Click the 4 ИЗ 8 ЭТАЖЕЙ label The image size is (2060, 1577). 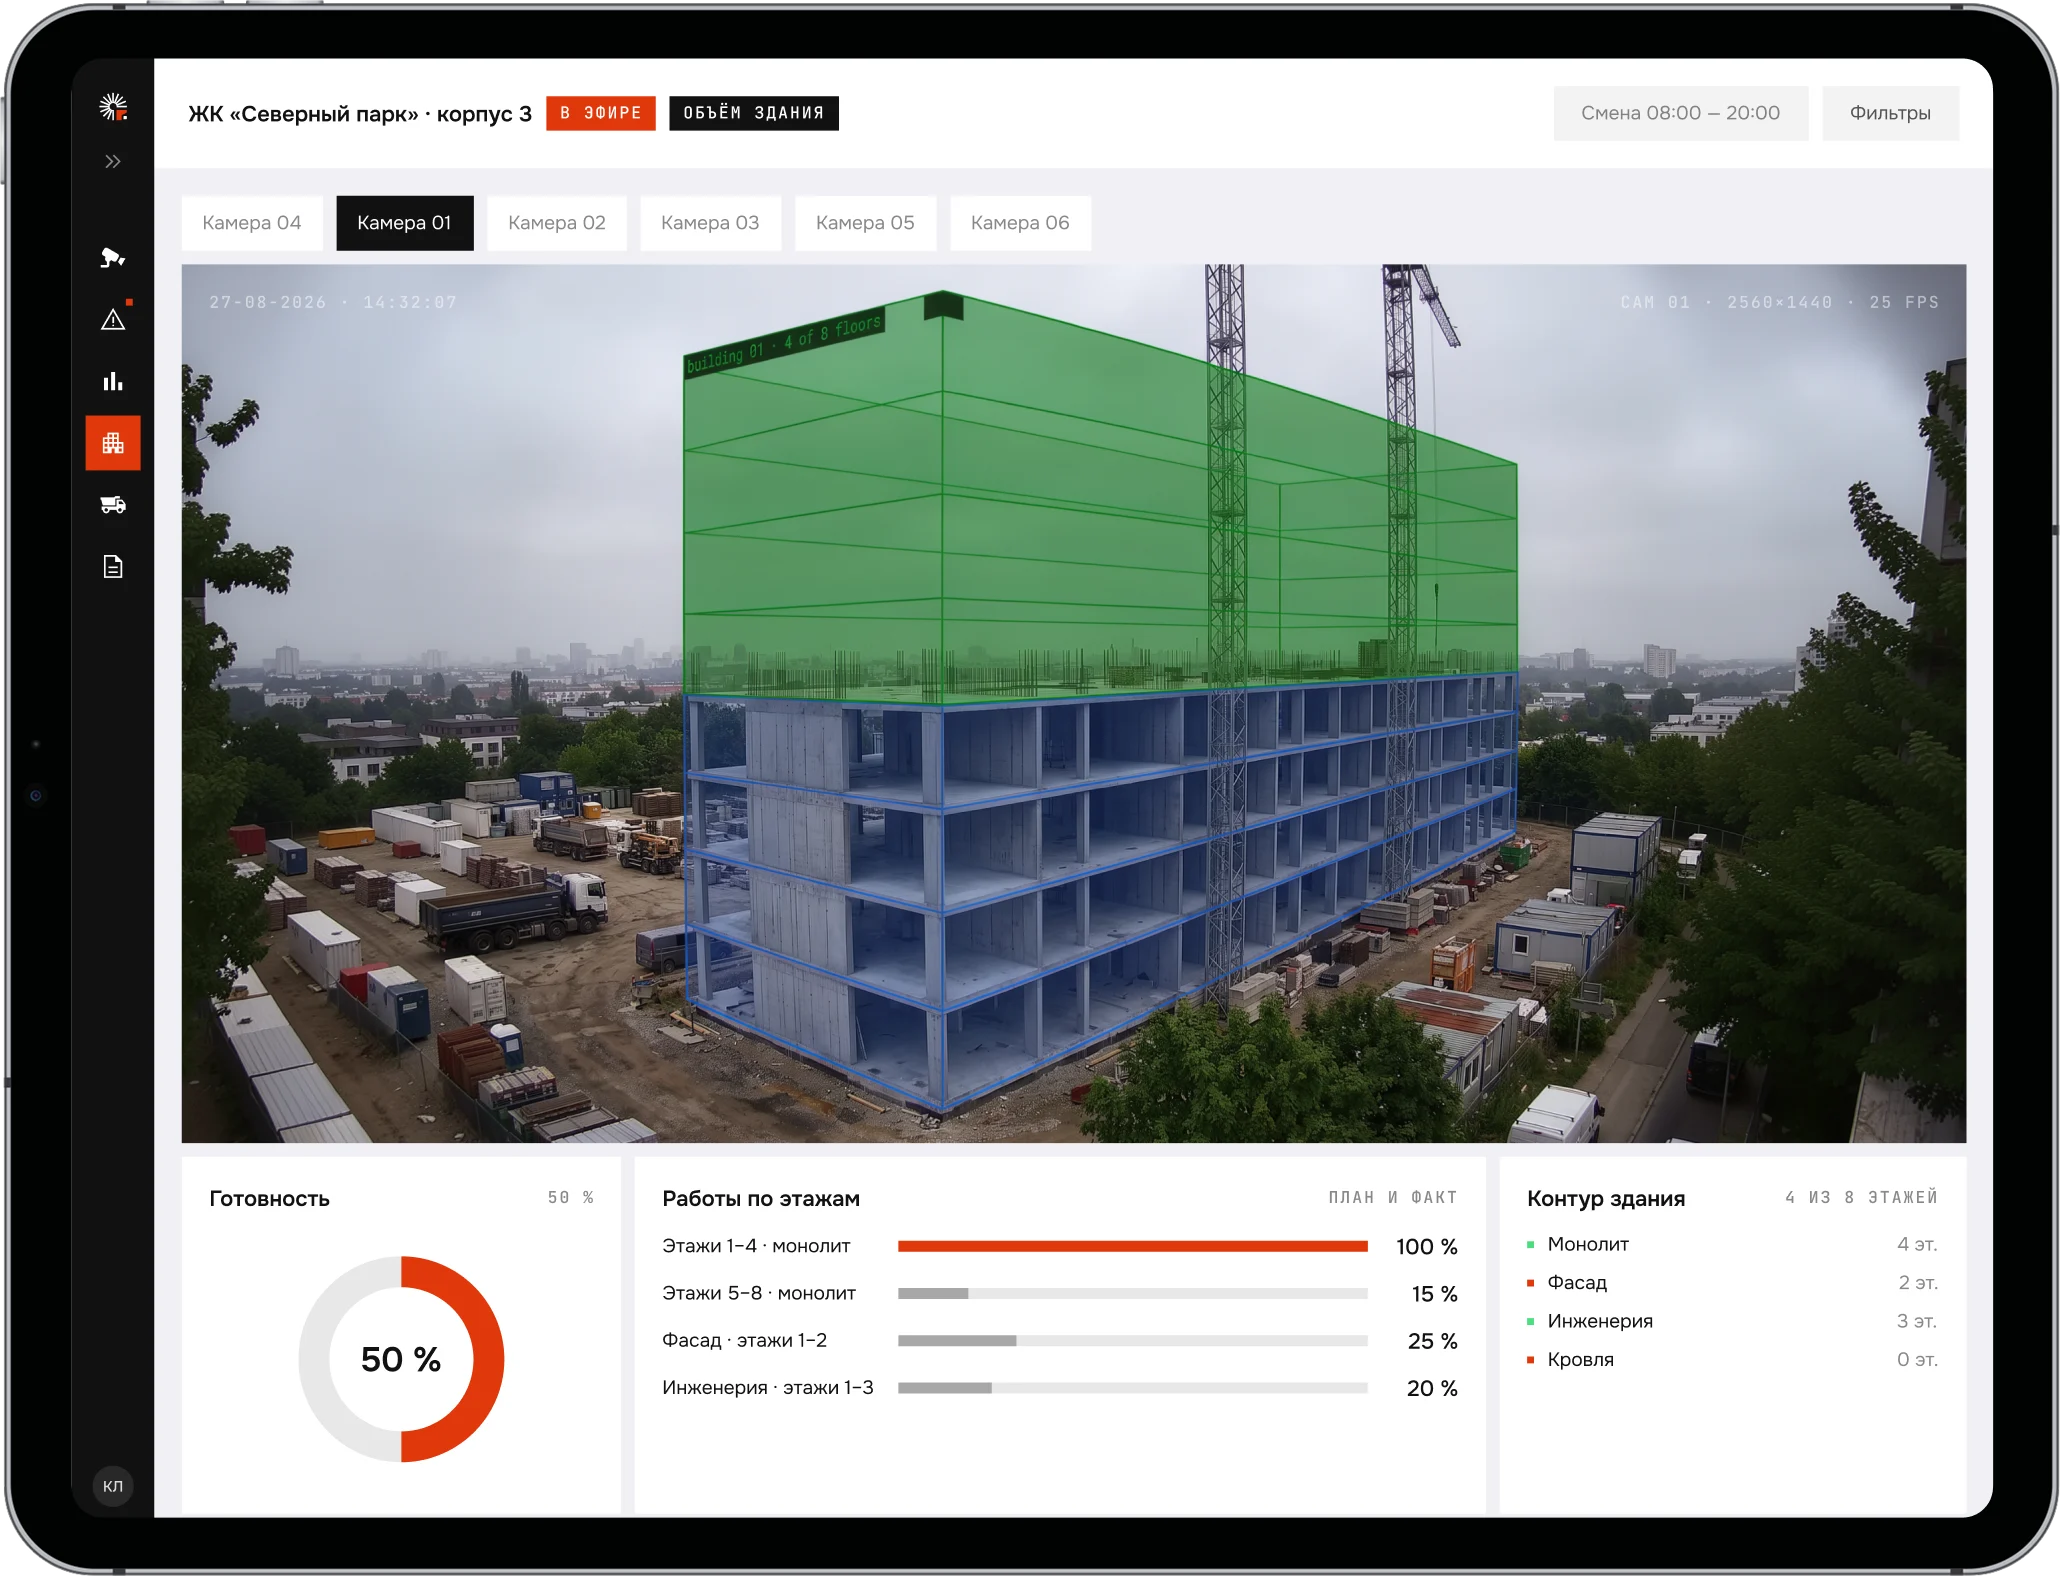pos(1861,1197)
